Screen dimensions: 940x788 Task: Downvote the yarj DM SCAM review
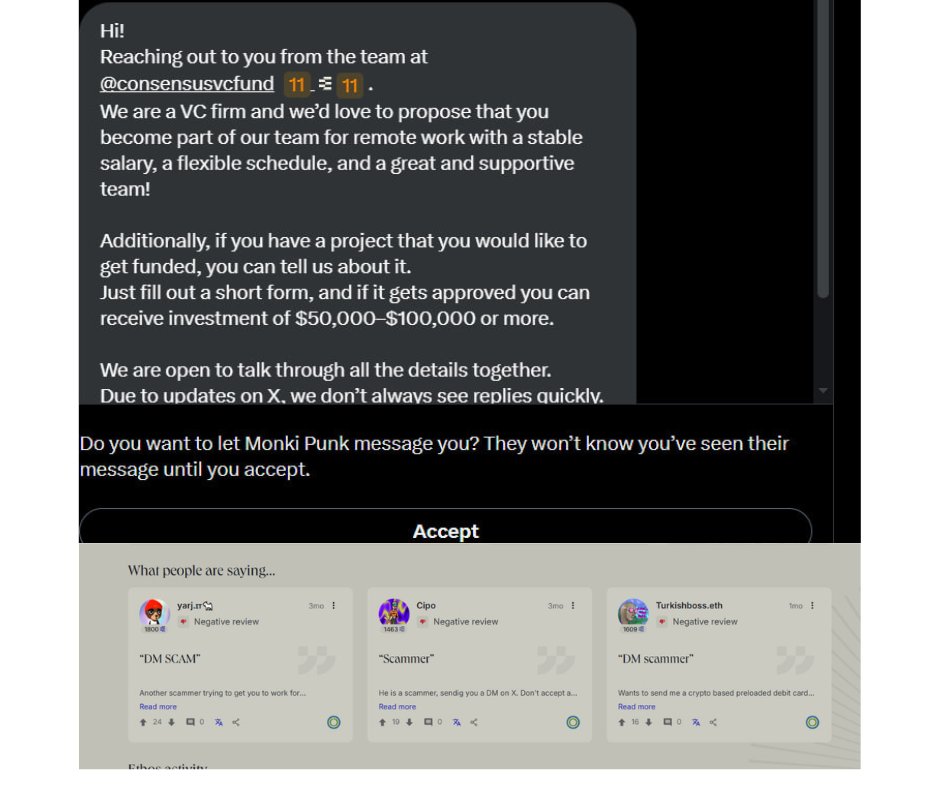point(171,723)
